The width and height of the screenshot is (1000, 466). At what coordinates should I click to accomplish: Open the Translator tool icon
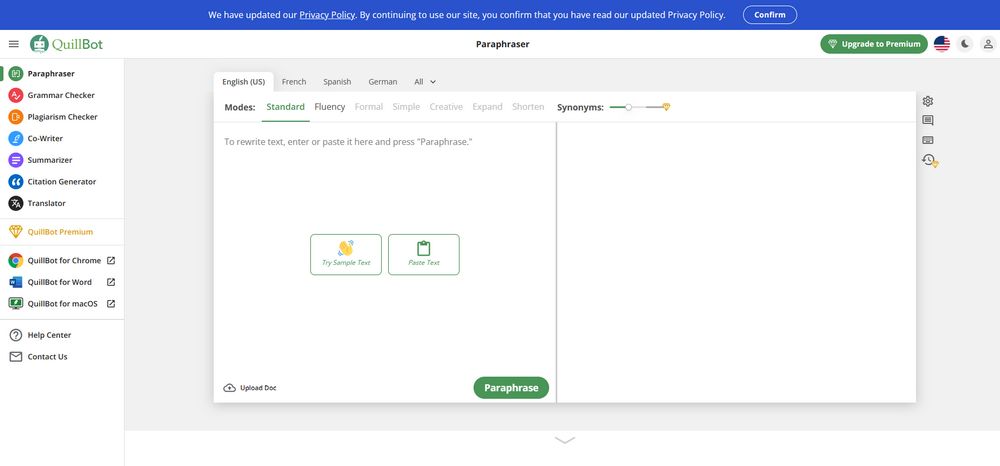(x=16, y=203)
